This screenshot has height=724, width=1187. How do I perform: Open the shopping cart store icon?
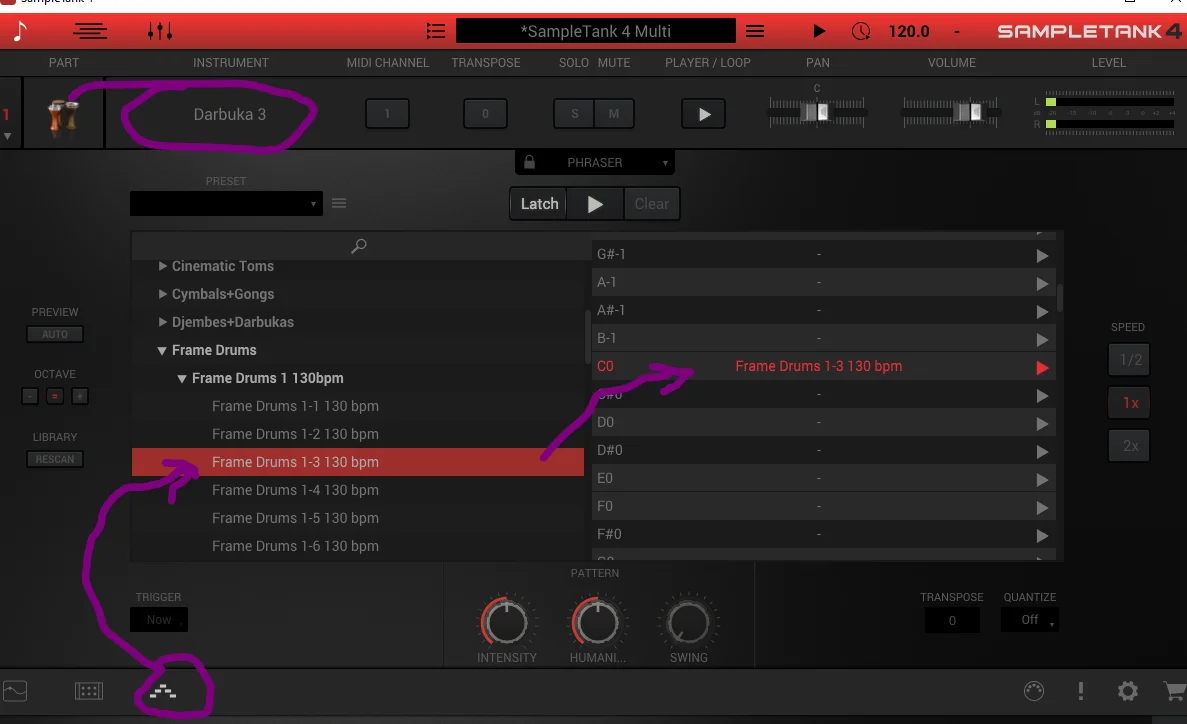pos(1174,691)
